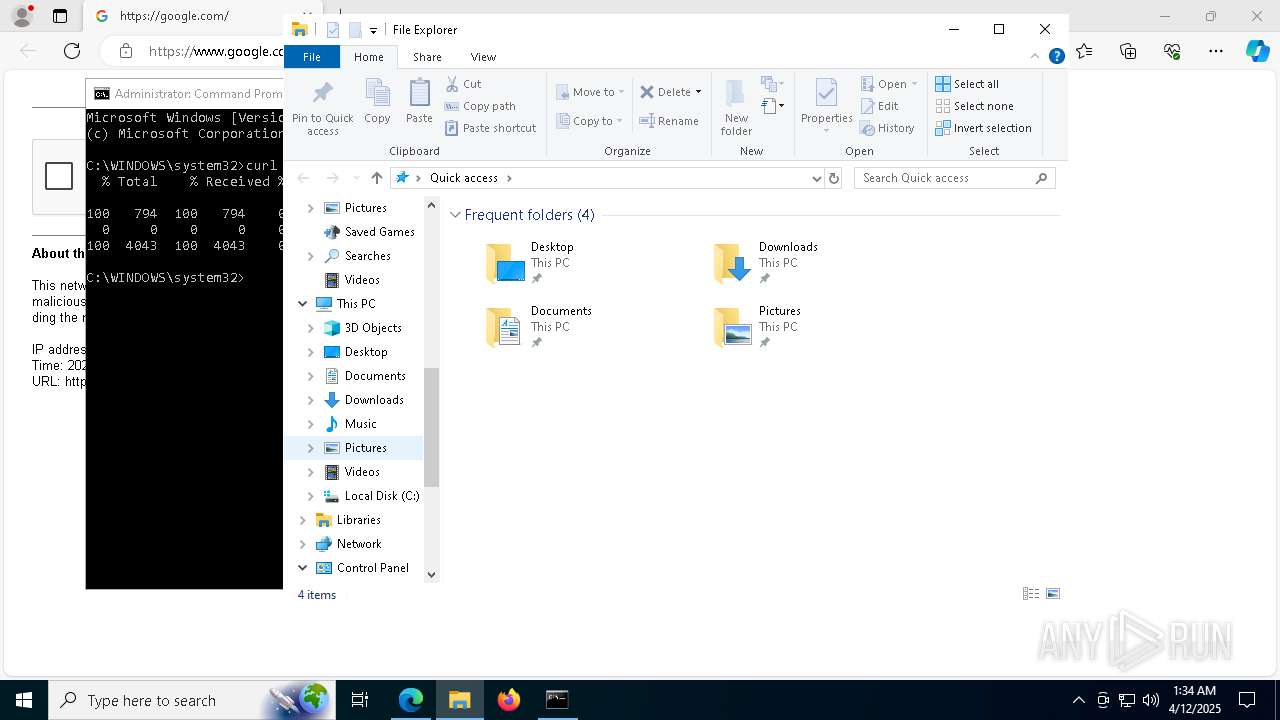Open Task View on the taskbar
This screenshot has height=720, width=1280.
(360, 700)
